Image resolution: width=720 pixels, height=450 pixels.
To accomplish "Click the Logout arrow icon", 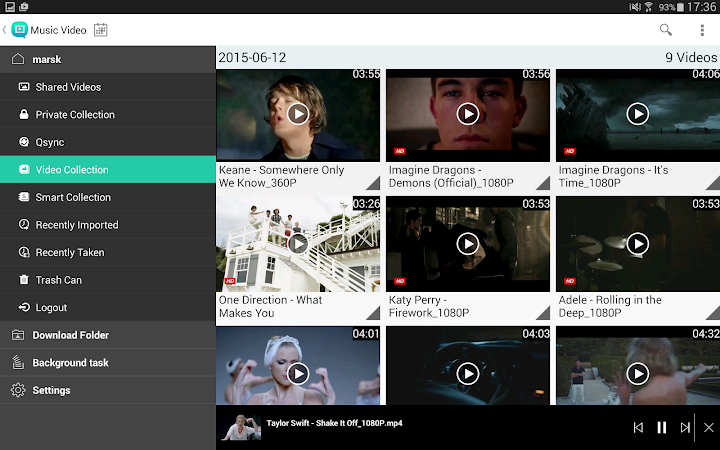I will (x=24, y=307).
